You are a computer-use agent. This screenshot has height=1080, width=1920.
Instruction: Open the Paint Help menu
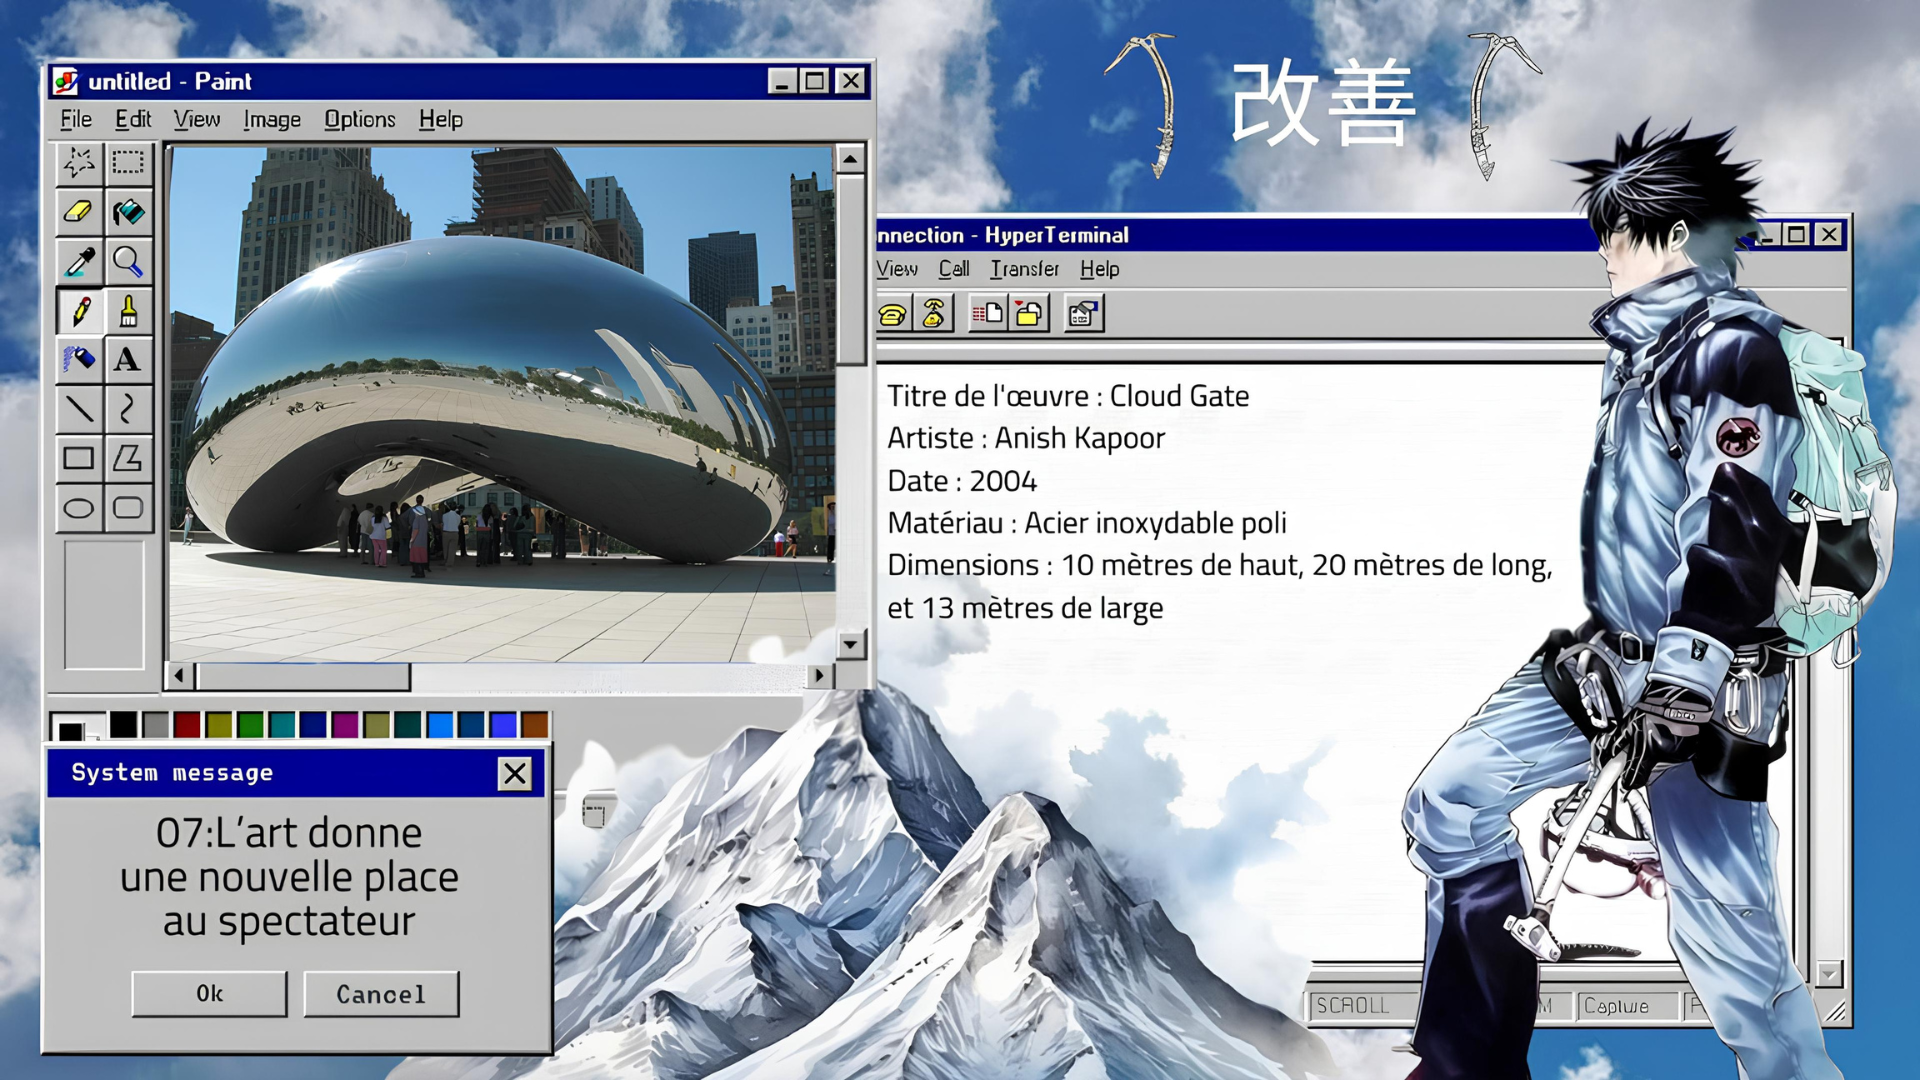click(441, 120)
